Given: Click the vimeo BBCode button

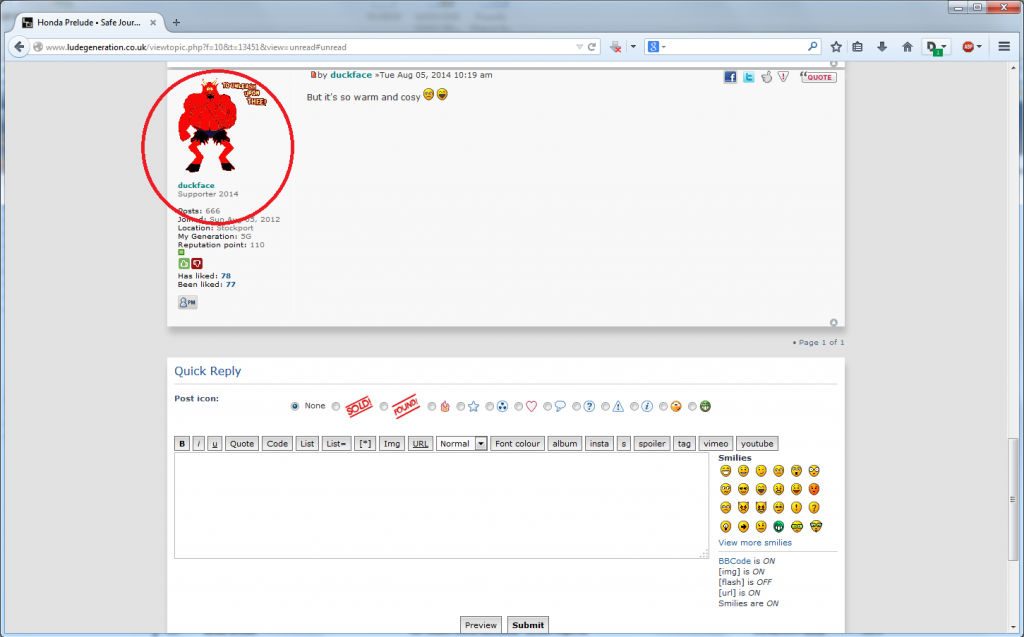Looking at the screenshot, I should click(x=716, y=444).
